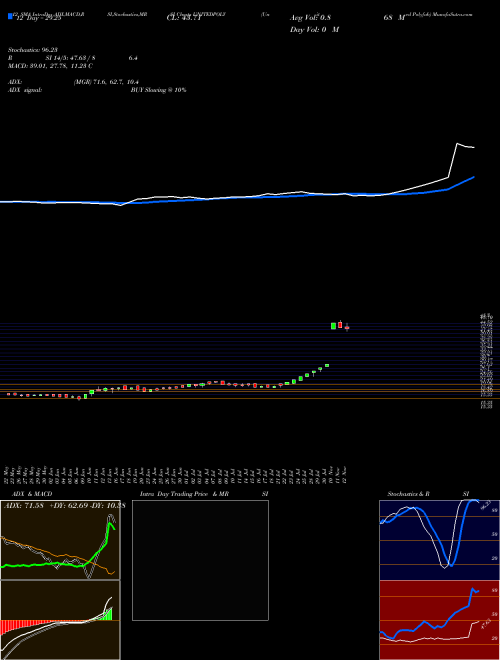Click the 'SI 14/3: 47.63 / 8' value
The height and width of the screenshot is (660, 500).
tap(71, 58)
